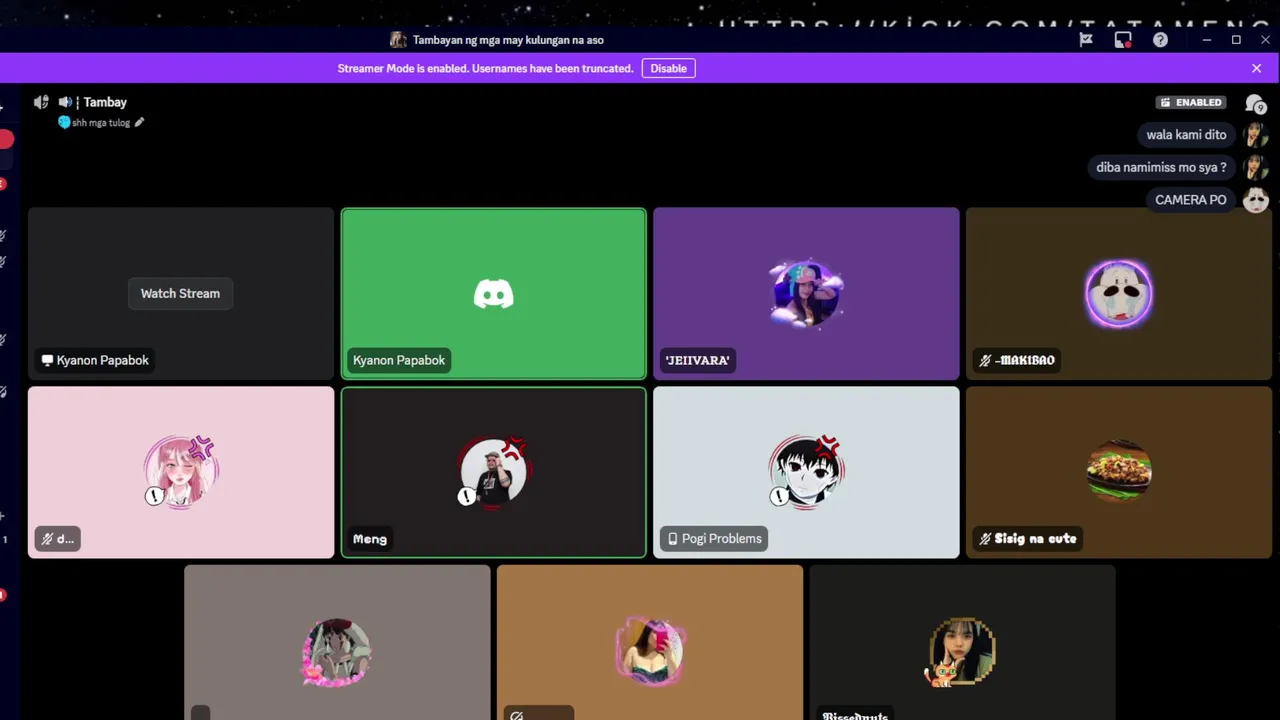Click the avatar beside 'wala kami dito' message
The image size is (1280, 720).
coord(1256,135)
